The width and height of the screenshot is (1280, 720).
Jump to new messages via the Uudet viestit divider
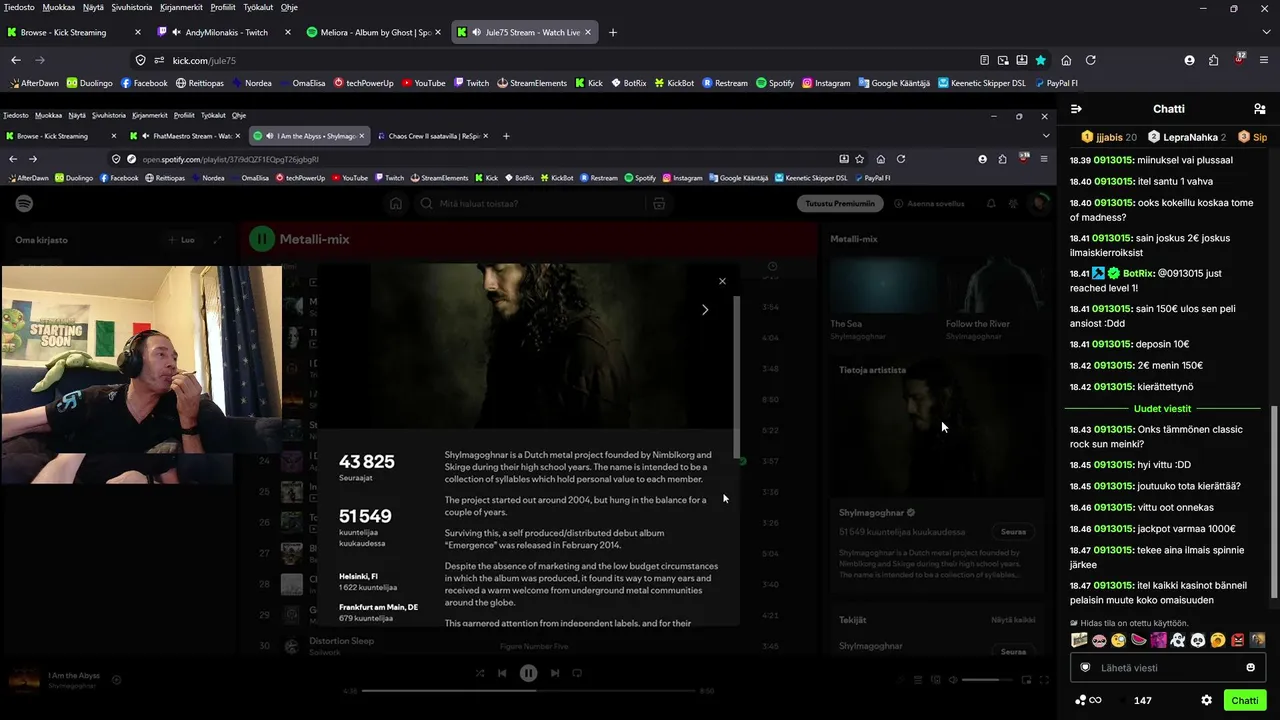(1162, 409)
